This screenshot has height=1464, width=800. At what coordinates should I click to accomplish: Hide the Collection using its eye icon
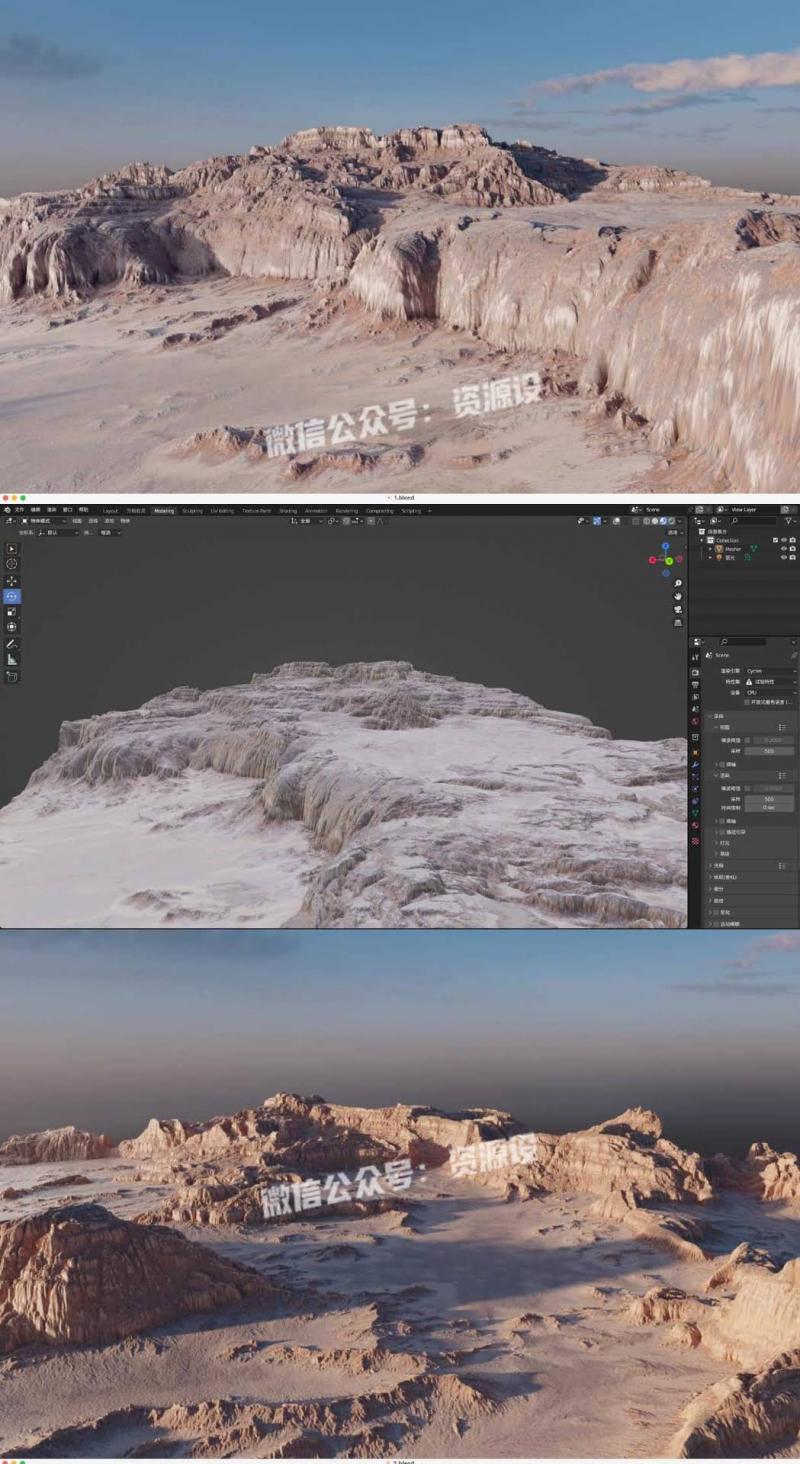click(x=783, y=540)
